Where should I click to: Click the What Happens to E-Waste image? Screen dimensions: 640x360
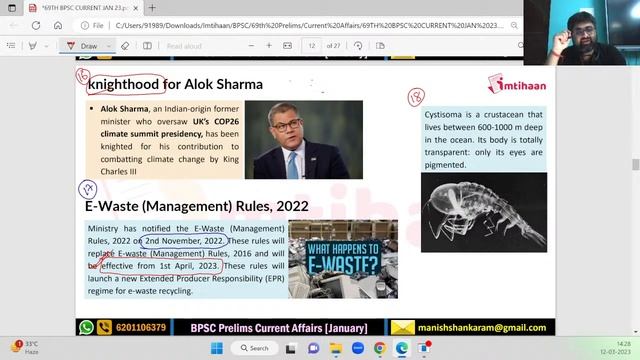(x=343, y=259)
